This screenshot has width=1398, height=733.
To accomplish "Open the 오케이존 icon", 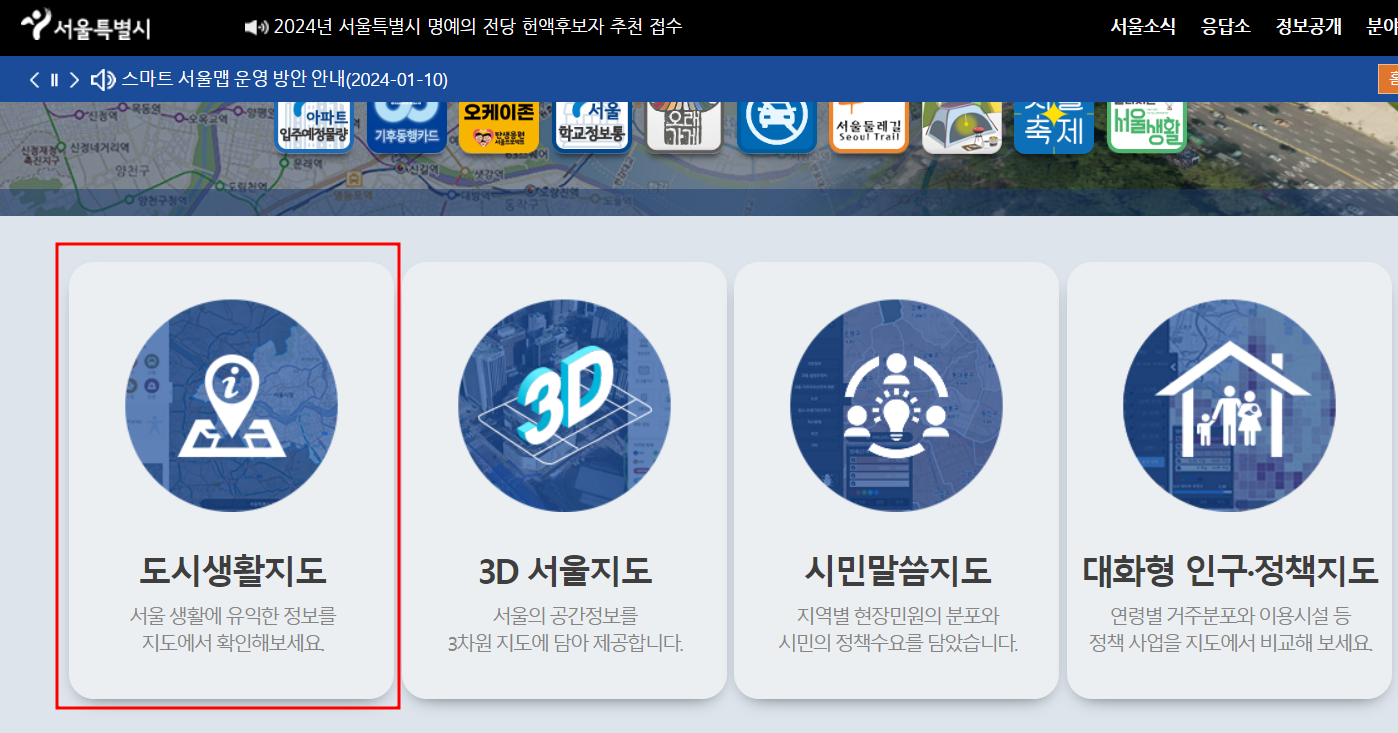I will click(x=499, y=126).
